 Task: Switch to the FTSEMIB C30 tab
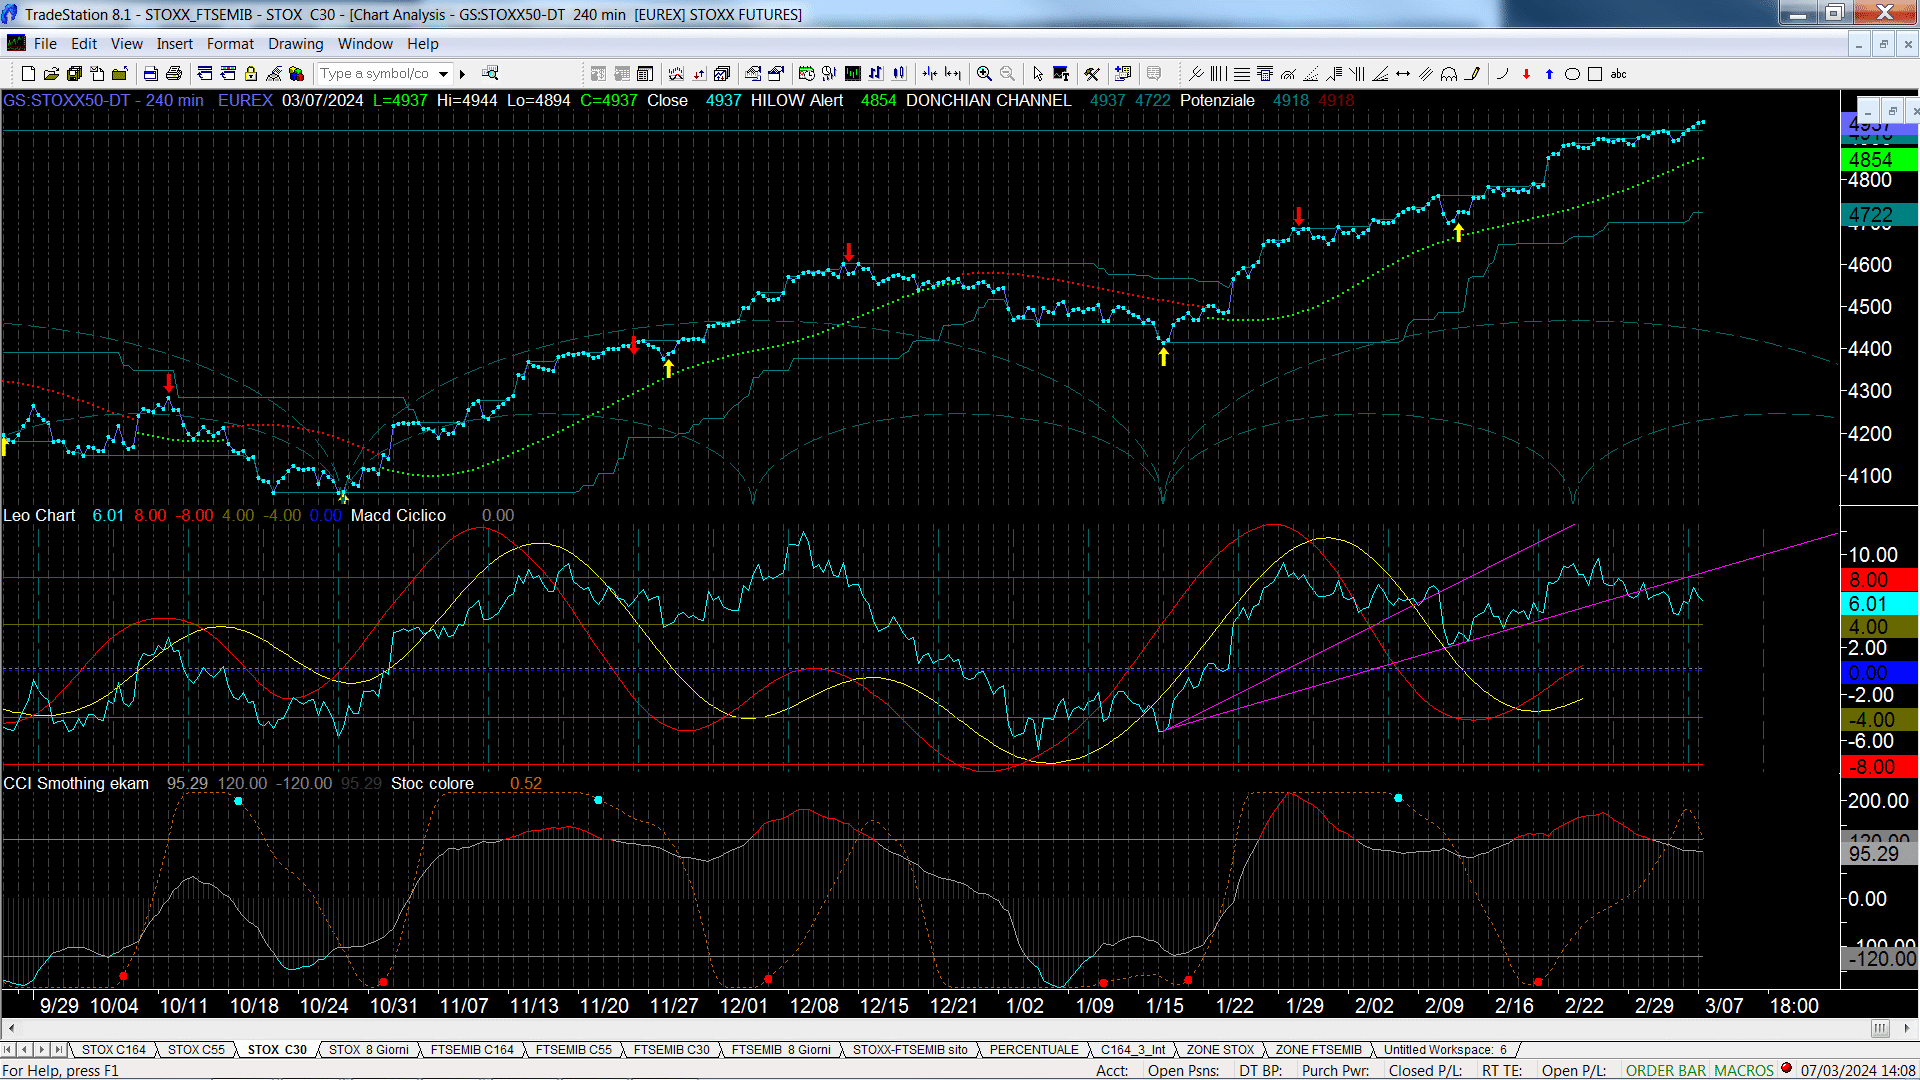(x=671, y=1050)
